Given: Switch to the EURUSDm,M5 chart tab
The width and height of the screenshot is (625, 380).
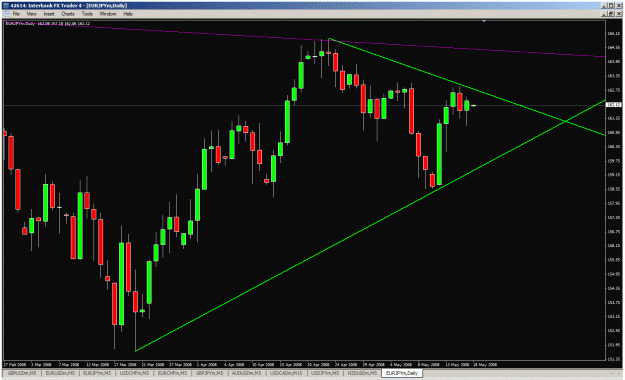Looking at the screenshot, I should coord(60,373).
